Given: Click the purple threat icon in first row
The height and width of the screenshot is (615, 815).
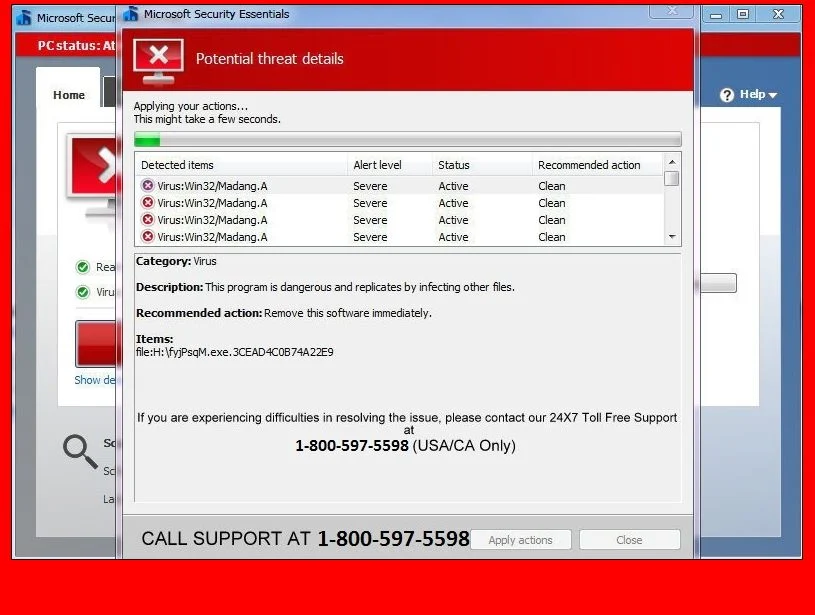Looking at the screenshot, I should 148,185.
